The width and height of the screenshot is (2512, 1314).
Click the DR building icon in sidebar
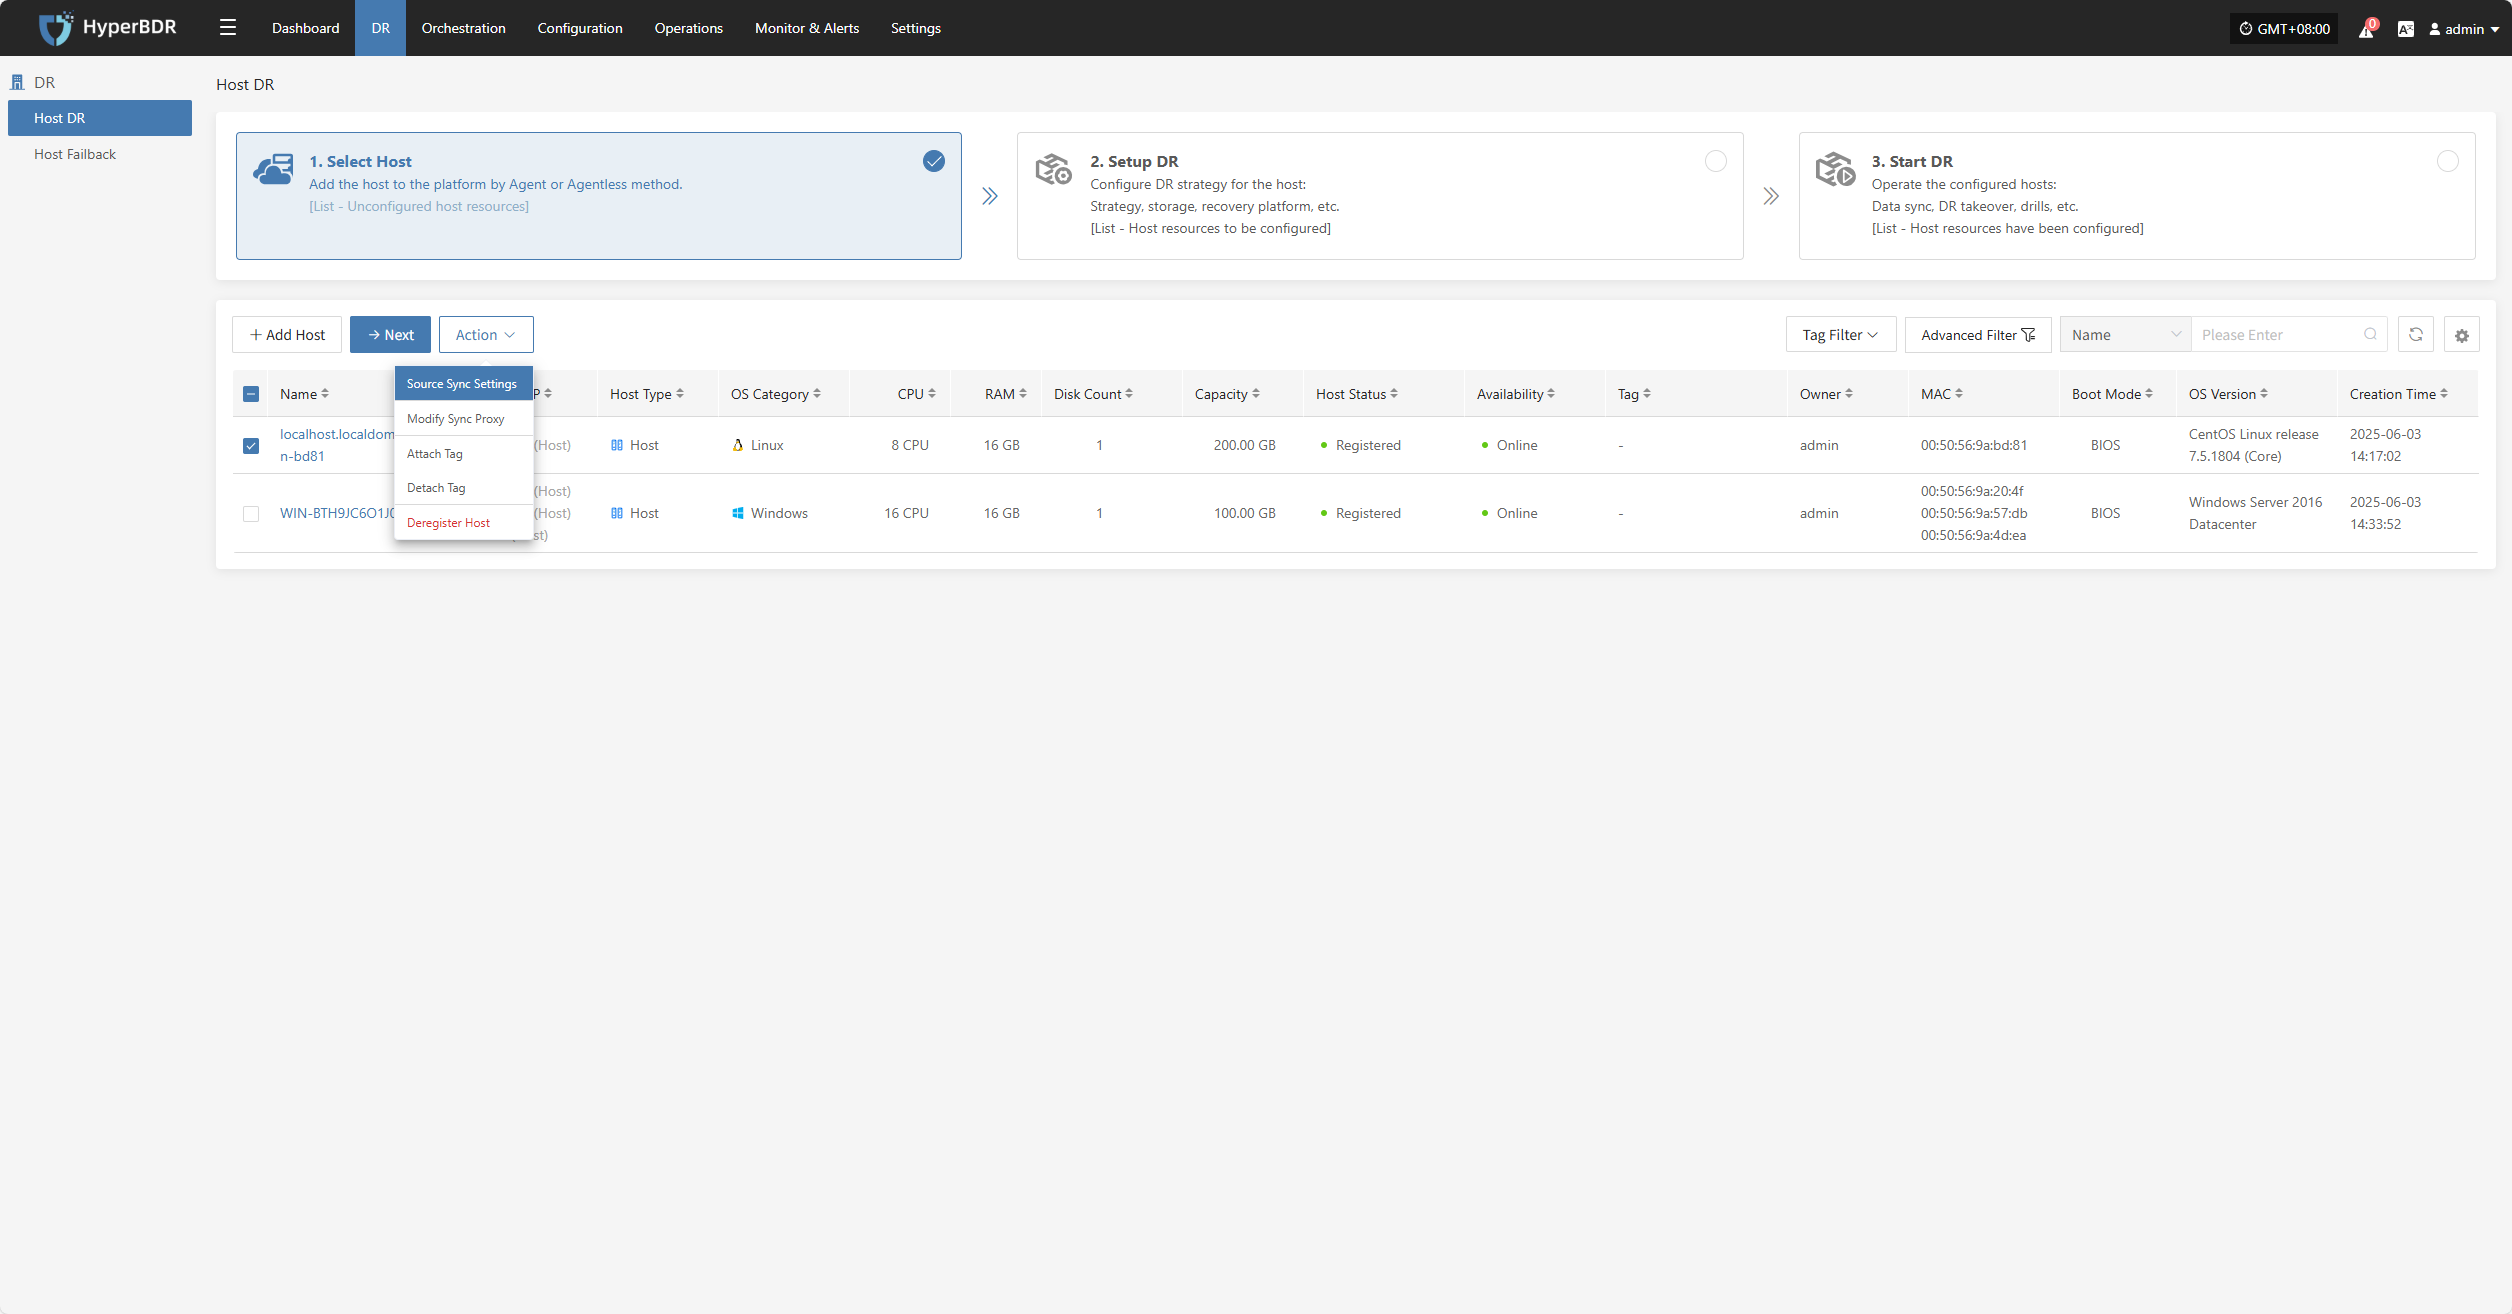coord(17,82)
